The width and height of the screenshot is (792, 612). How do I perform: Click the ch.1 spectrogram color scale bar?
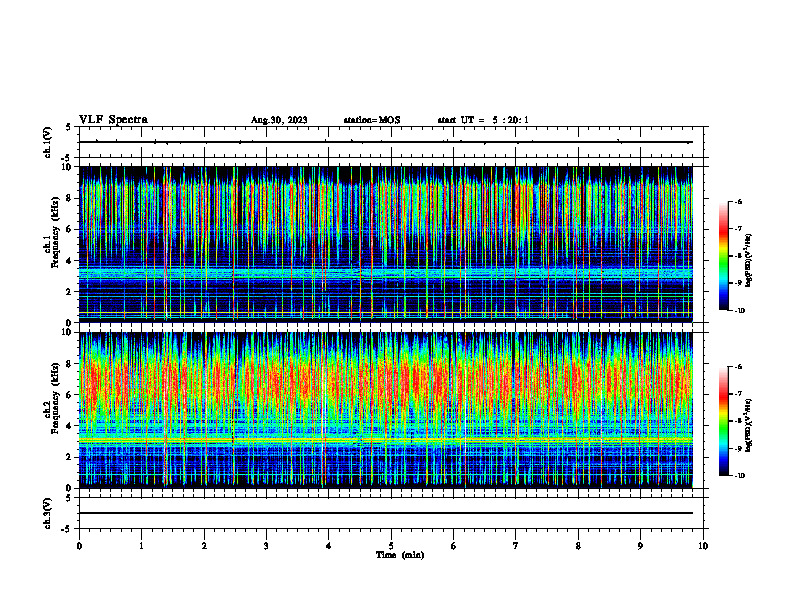point(723,256)
